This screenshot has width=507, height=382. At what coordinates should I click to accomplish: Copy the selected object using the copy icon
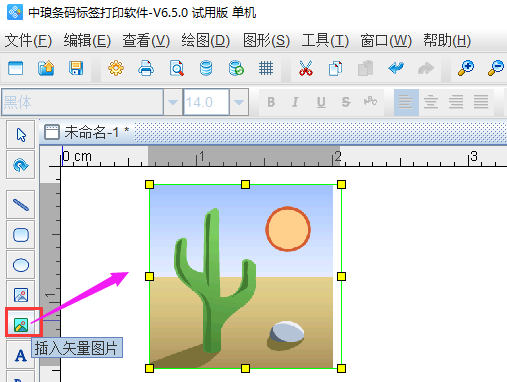pos(335,68)
